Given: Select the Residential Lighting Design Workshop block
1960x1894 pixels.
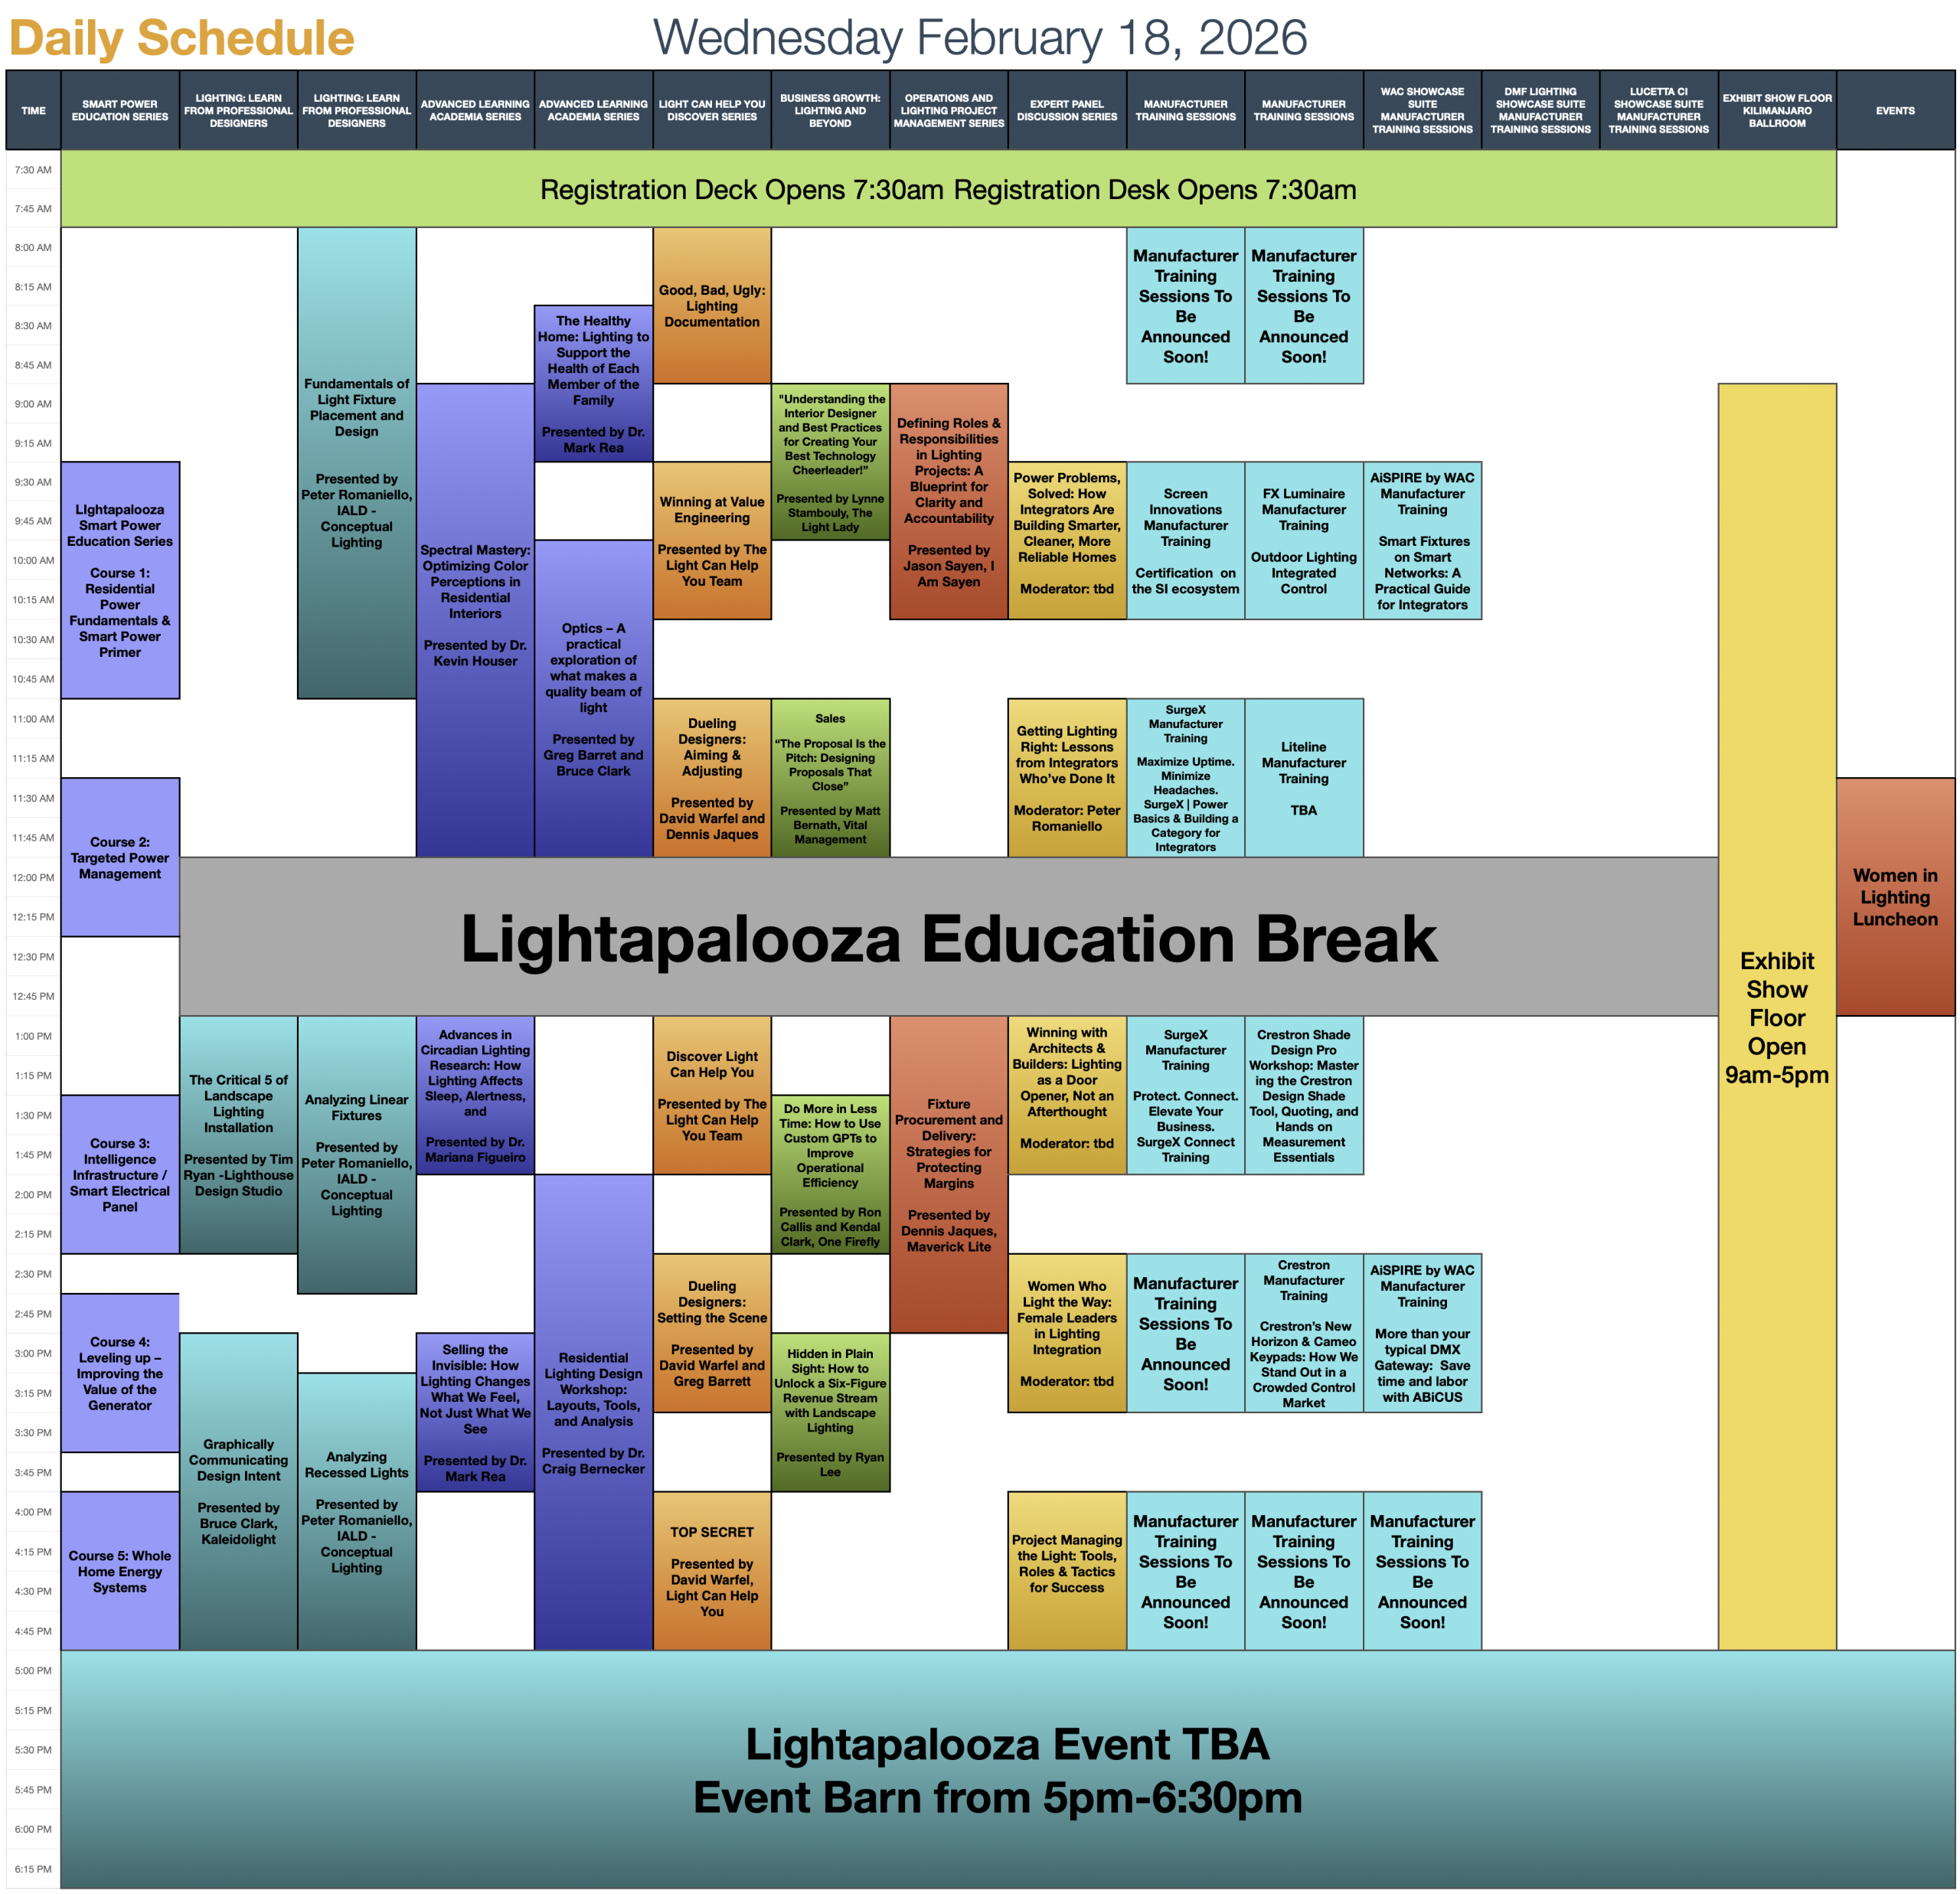Looking at the screenshot, I should point(593,1412).
